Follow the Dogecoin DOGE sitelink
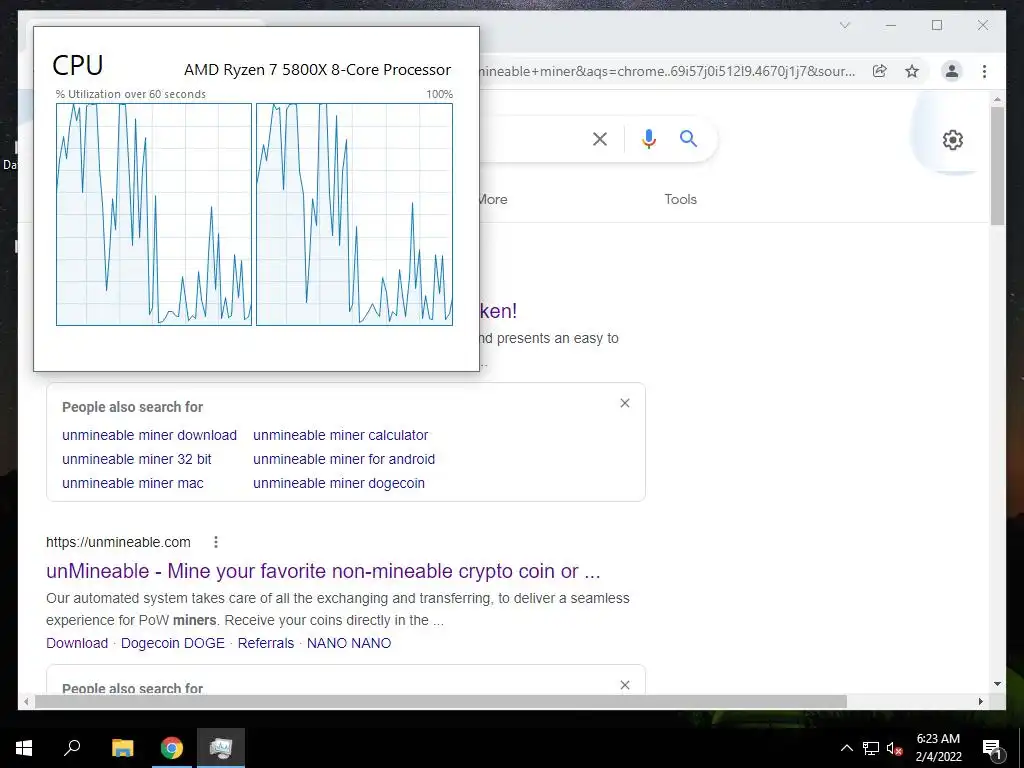Image resolution: width=1024 pixels, height=768 pixels. tap(172, 643)
